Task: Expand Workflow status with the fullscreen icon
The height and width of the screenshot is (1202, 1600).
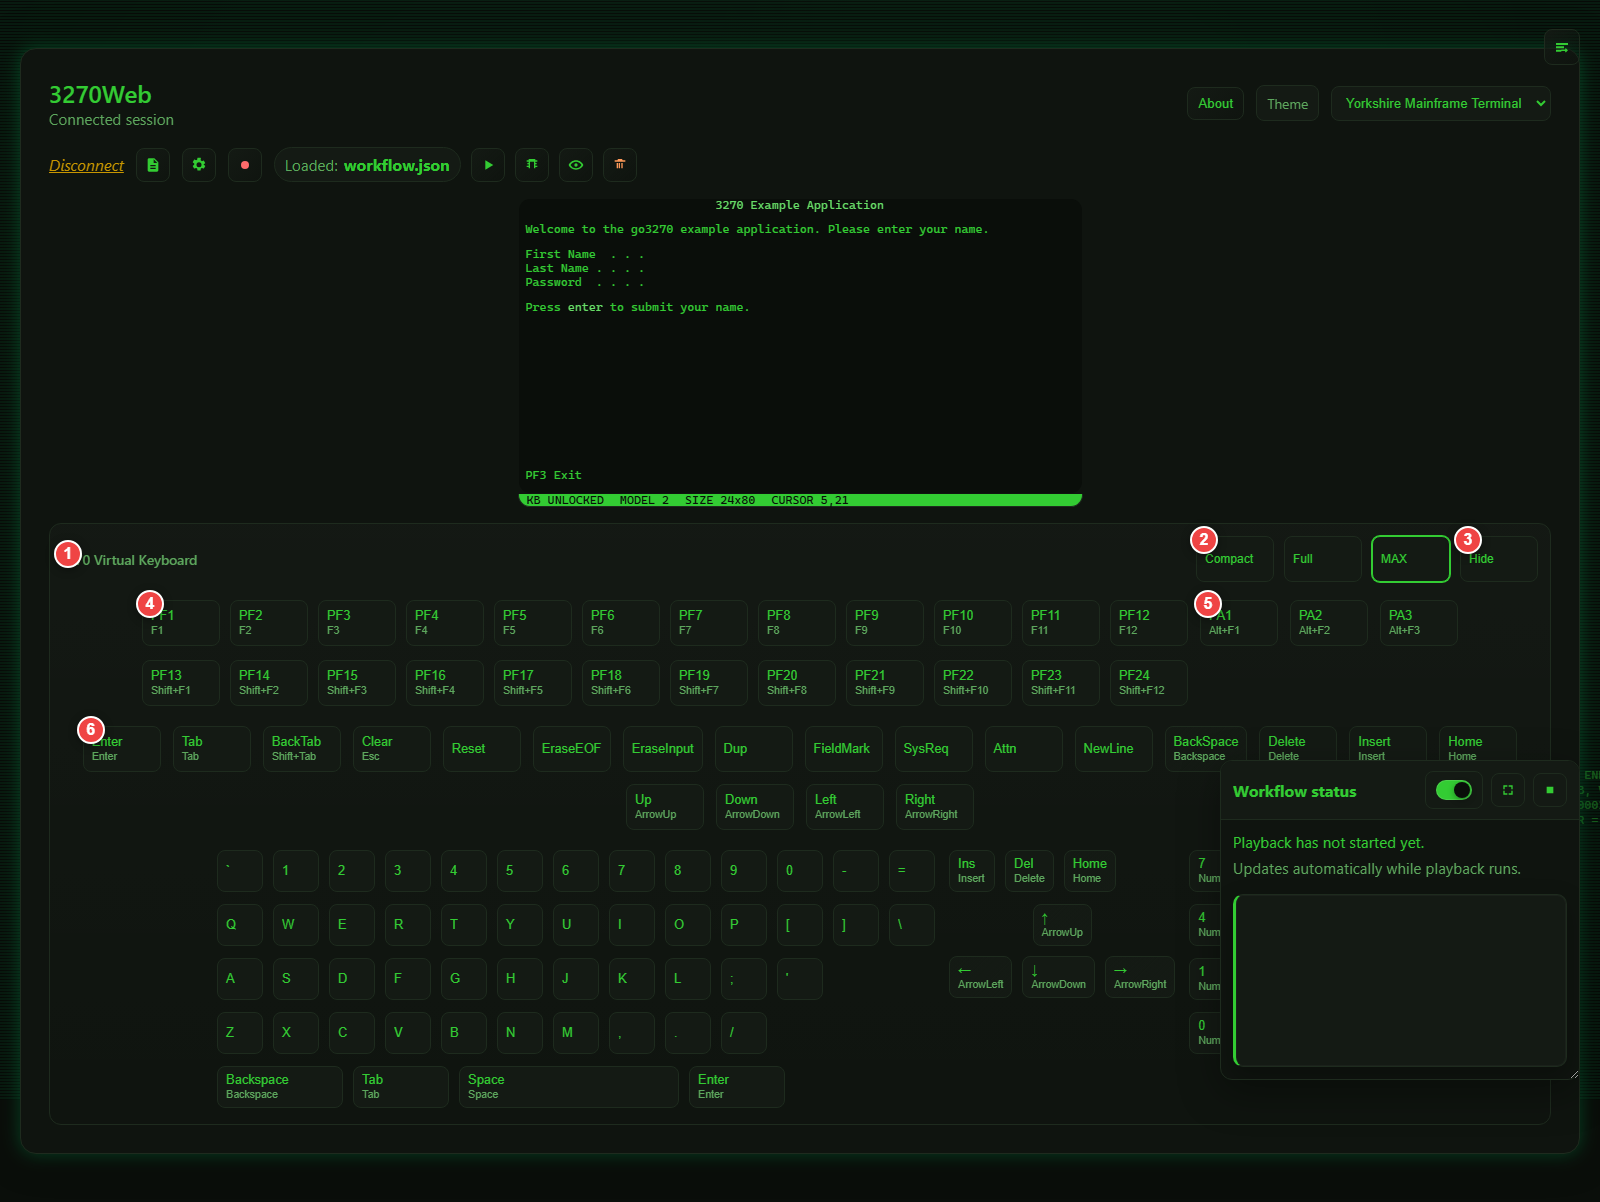Action: pos(1507,790)
